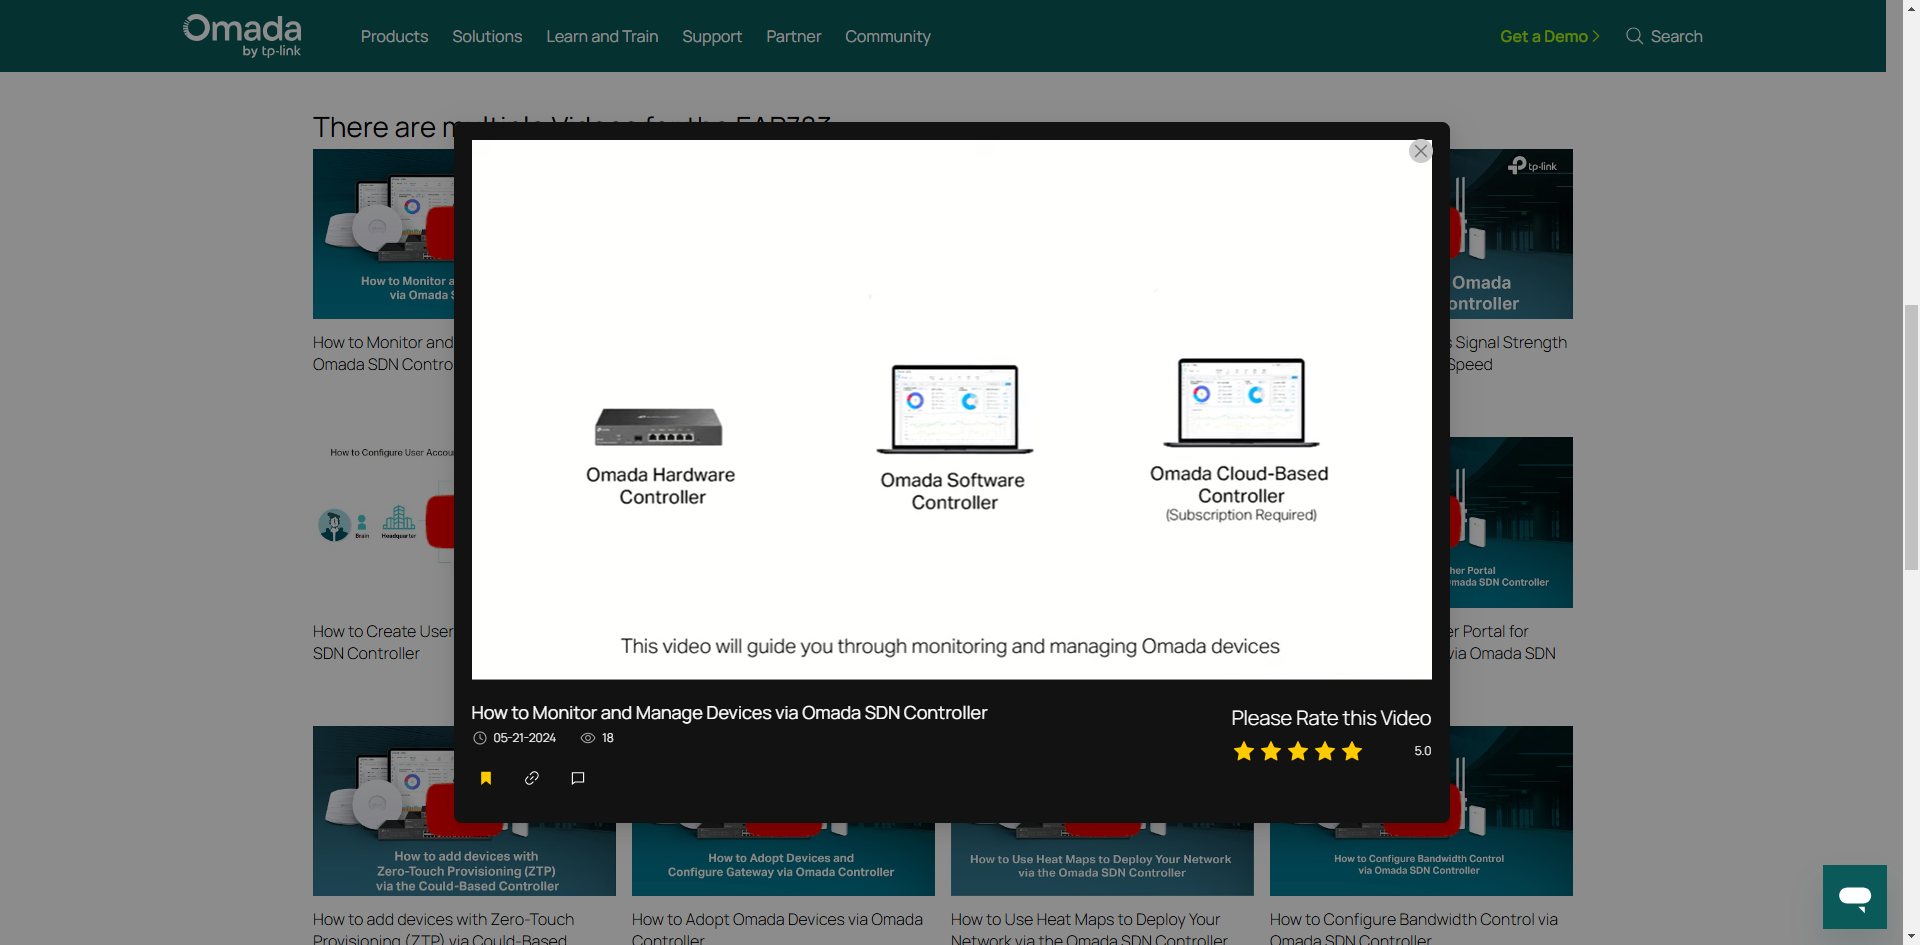Open 'How to Configure Bandwidth Control' link

(1413, 927)
